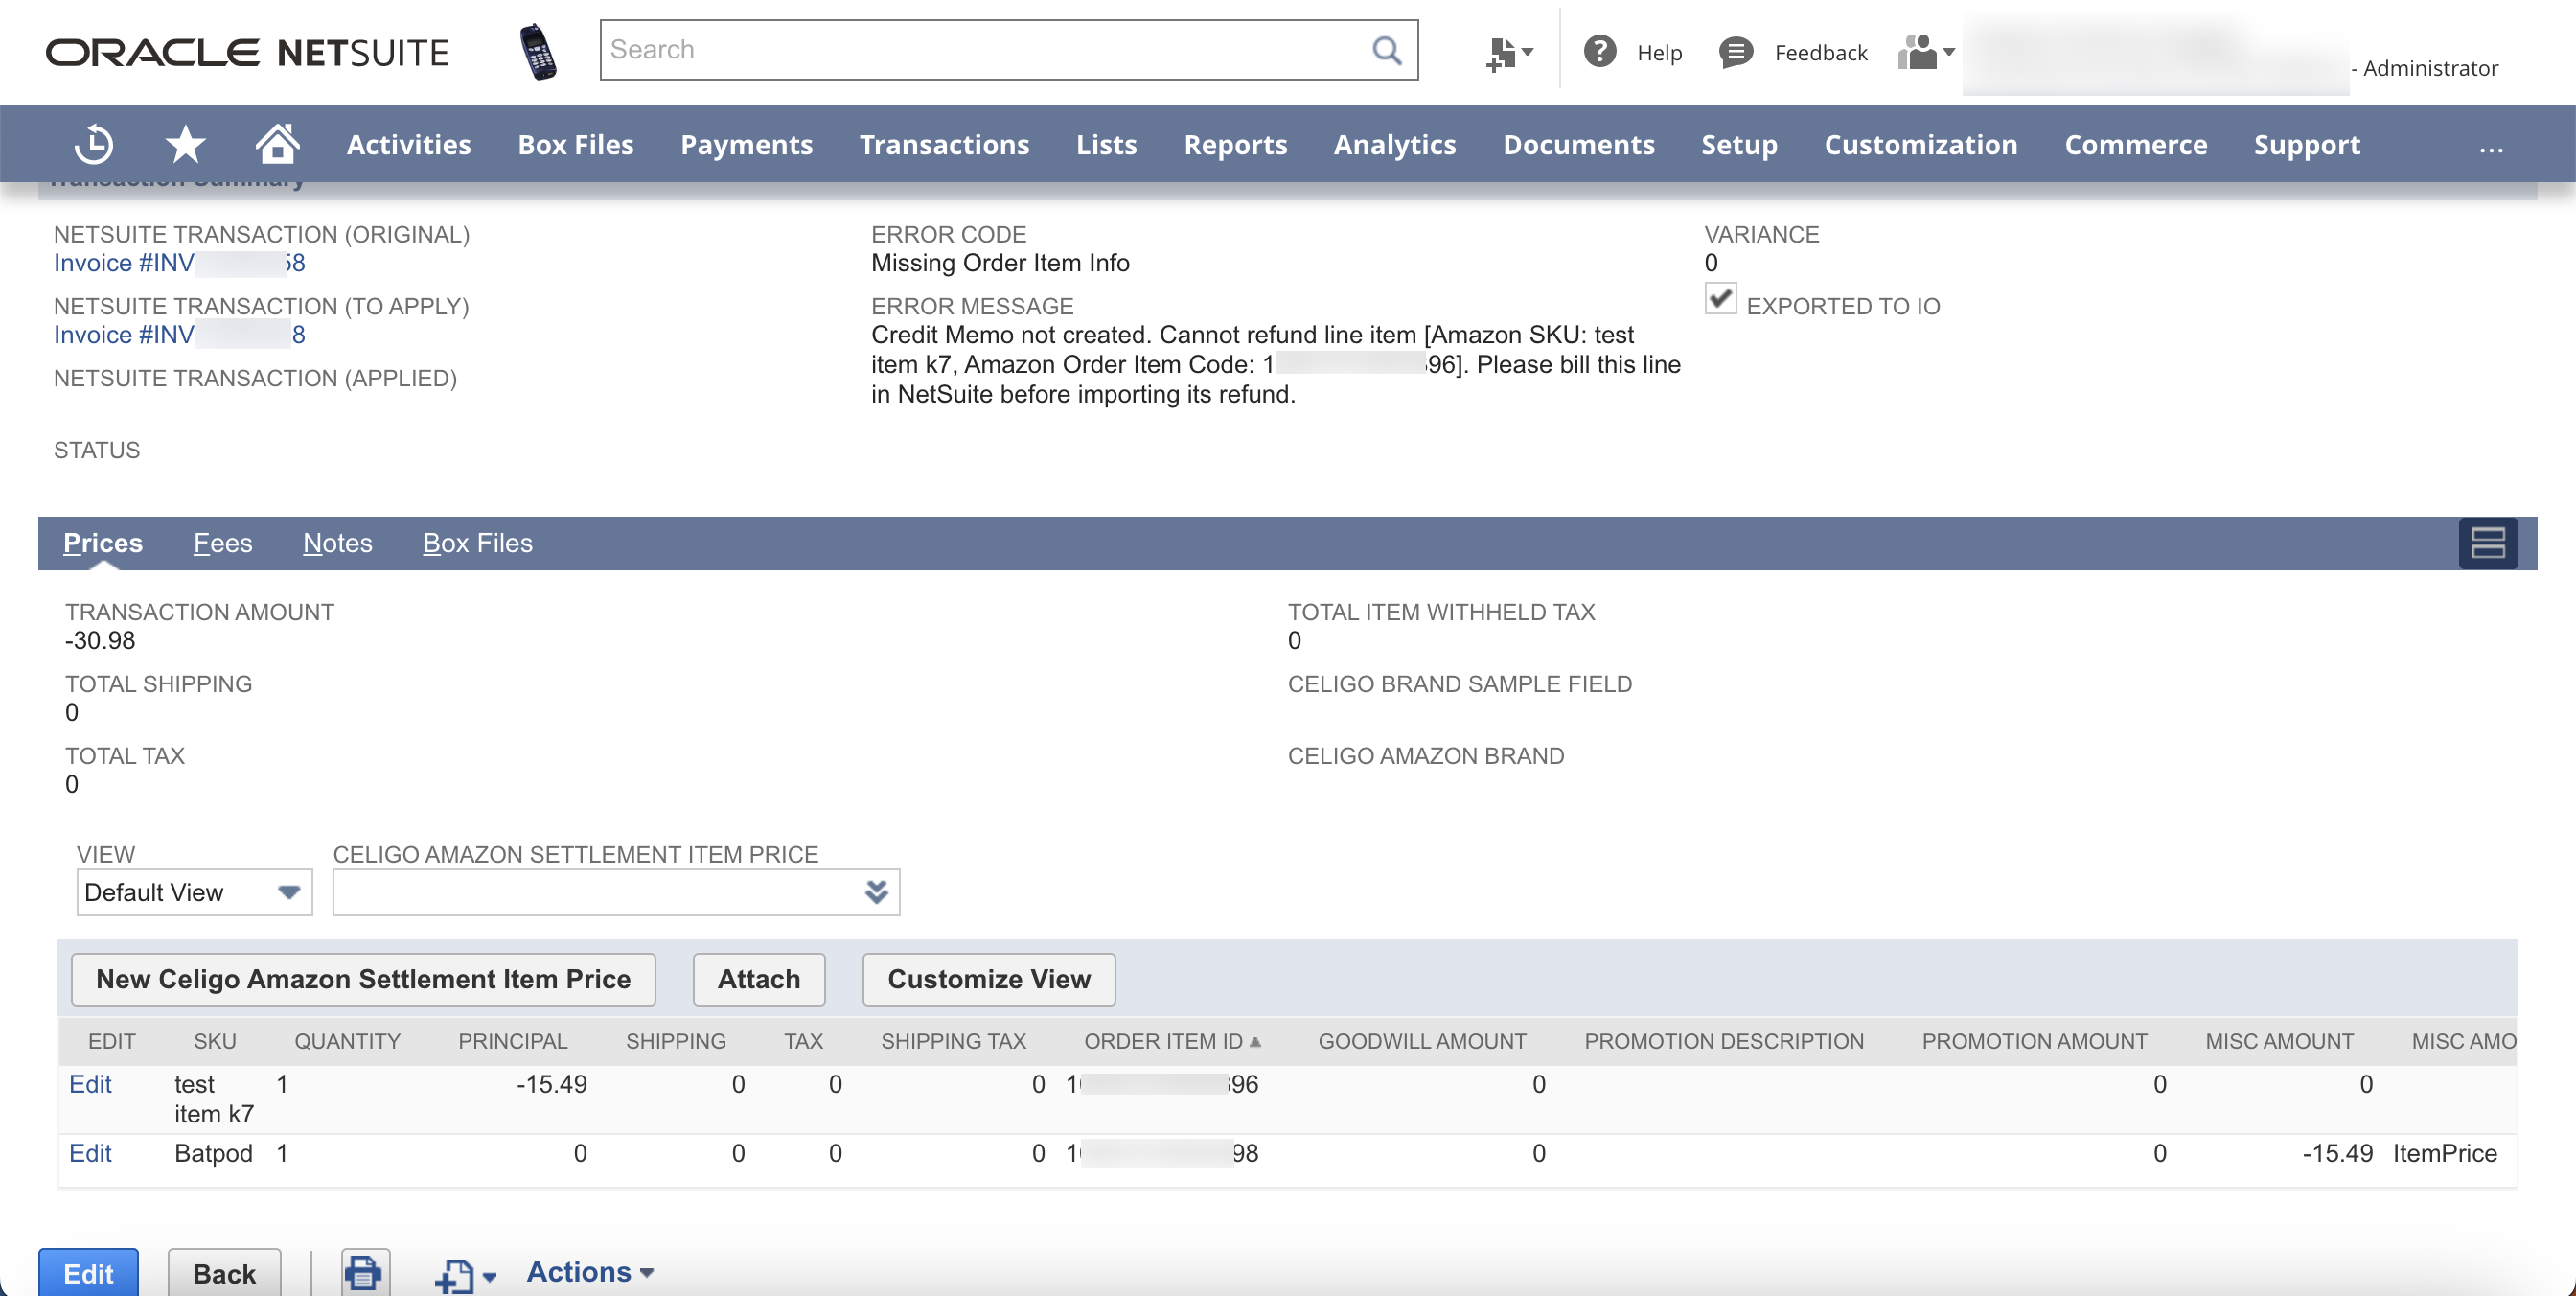Screen dimensions: 2576x1296
Task: Edit the Batpod row
Action: pyautogui.click(x=90, y=1153)
